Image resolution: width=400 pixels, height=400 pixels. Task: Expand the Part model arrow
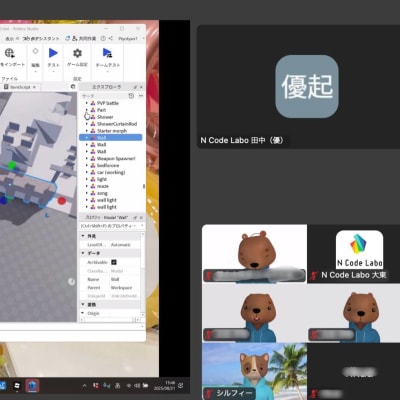pyautogui.click(x=87, y=110)
